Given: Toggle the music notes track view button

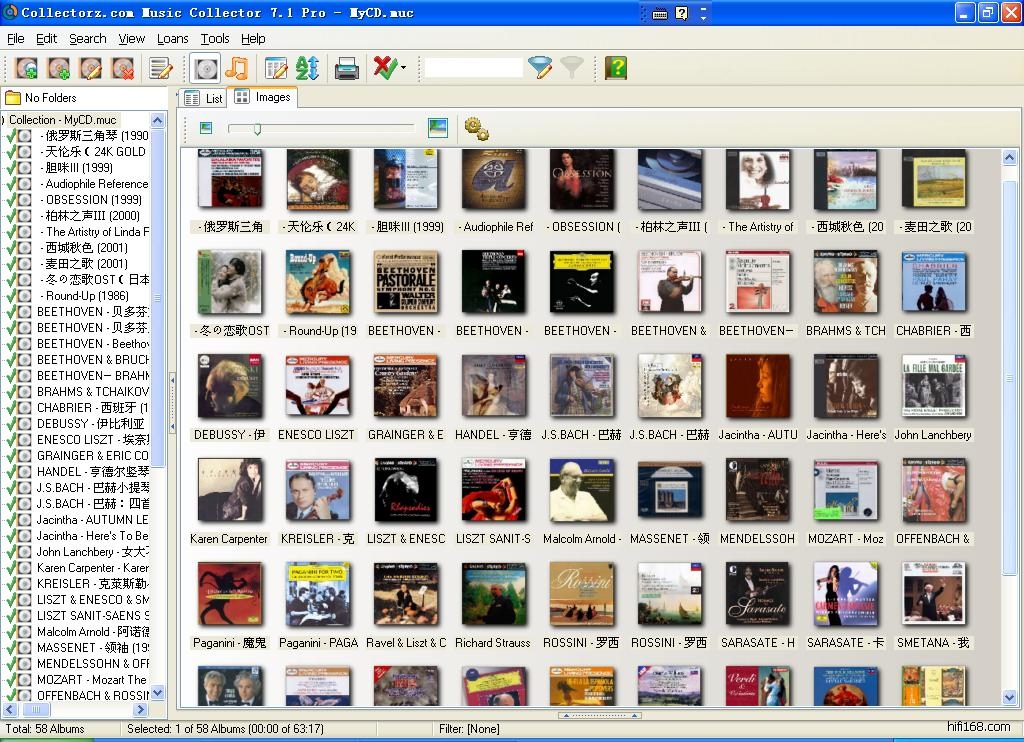Looking at the screenshot, I should (236, 68).
